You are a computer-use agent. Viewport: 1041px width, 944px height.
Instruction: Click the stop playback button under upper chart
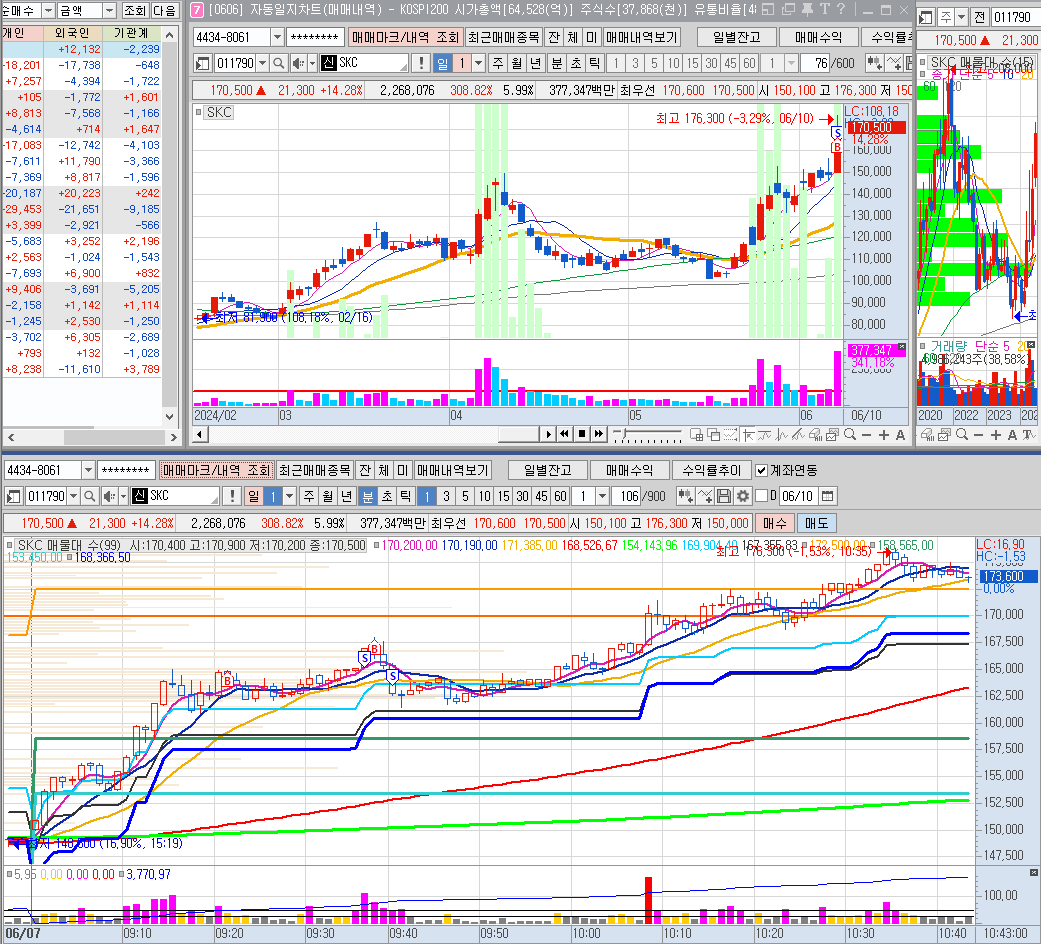(582, 433)
